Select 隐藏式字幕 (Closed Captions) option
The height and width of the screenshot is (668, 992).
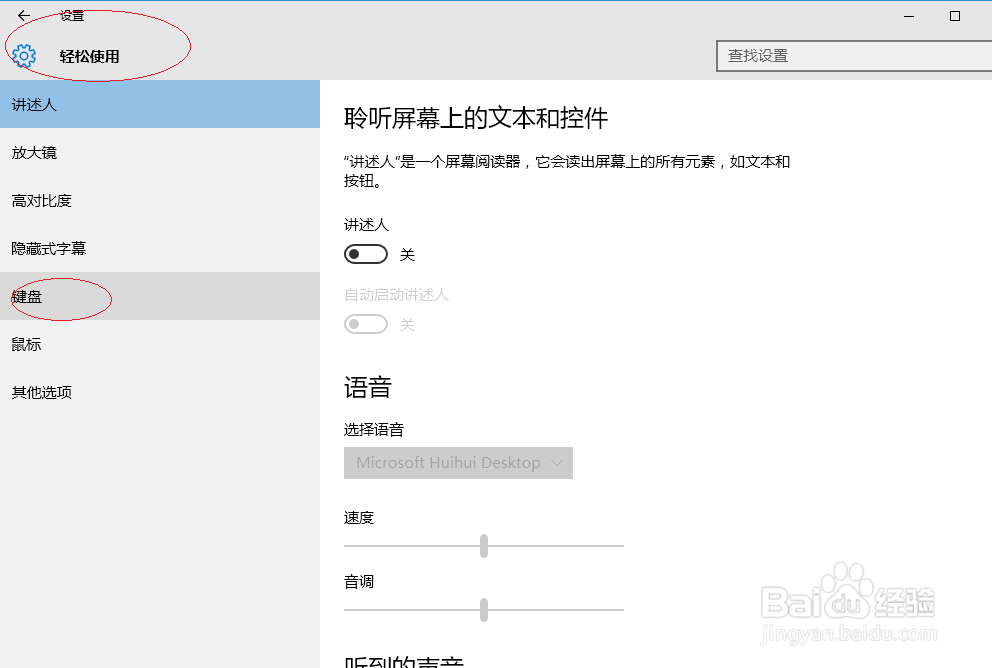pos(50,248)
